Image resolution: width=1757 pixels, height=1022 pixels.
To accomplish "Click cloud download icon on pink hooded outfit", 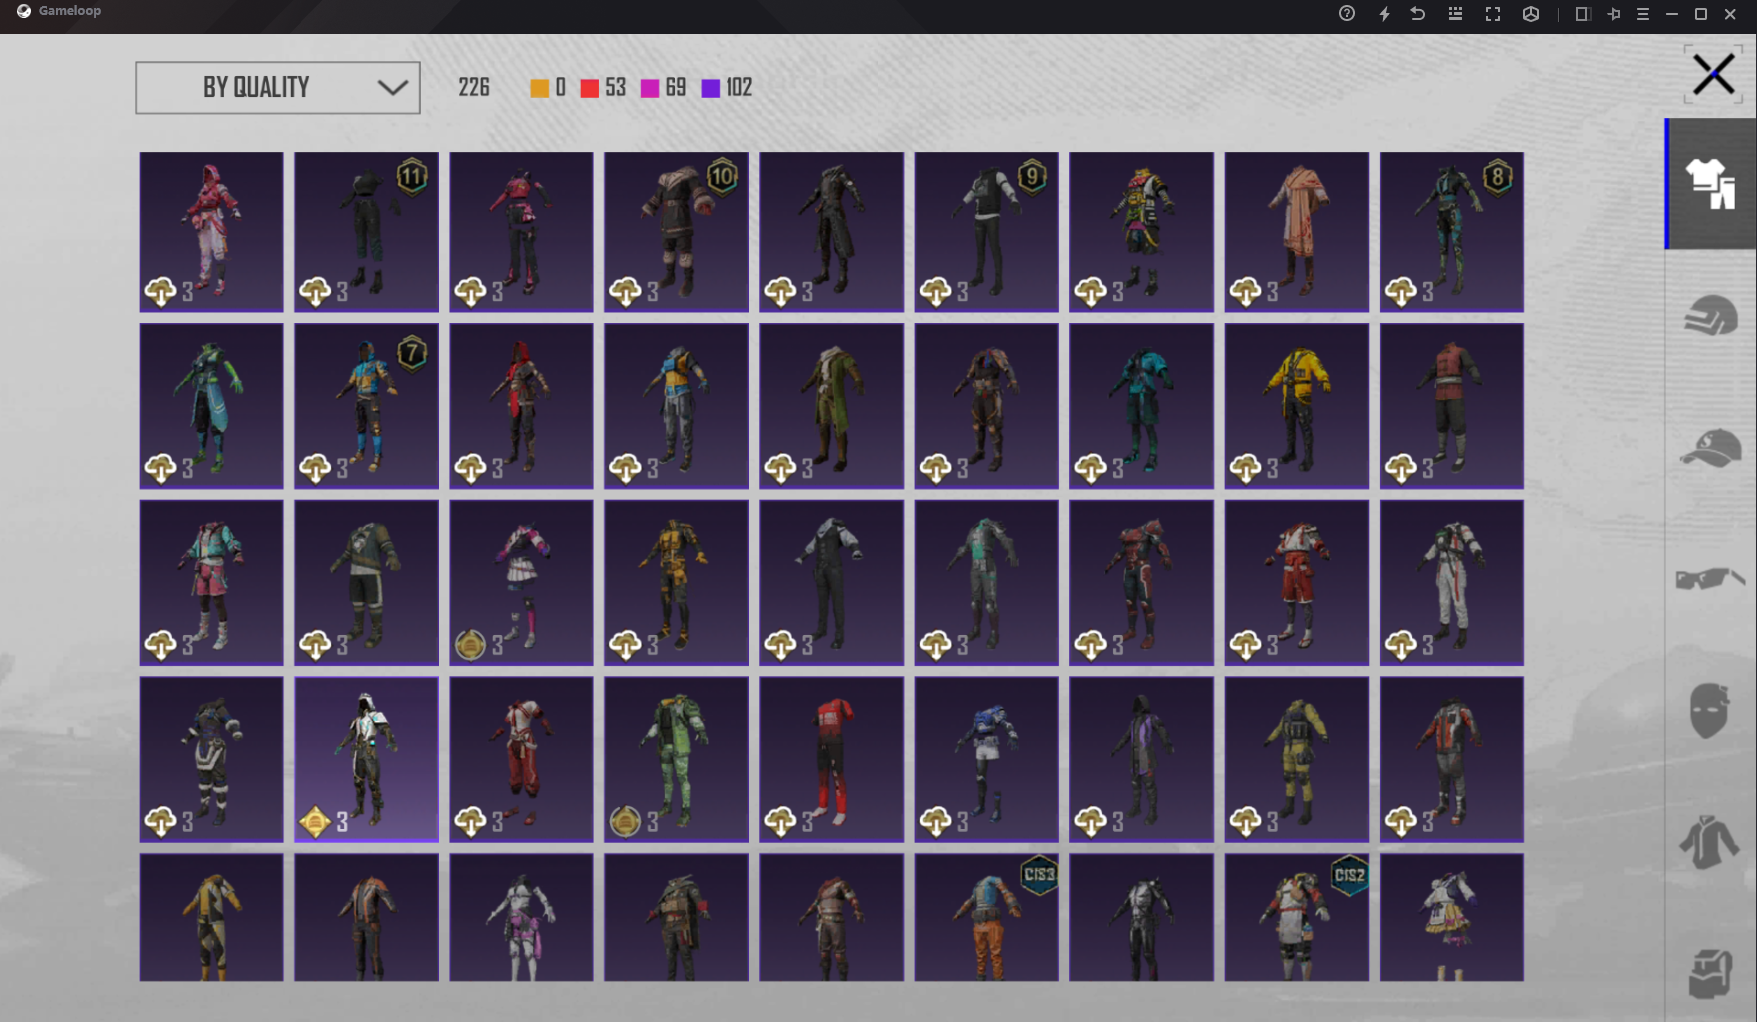I will [x=160, y=292].
